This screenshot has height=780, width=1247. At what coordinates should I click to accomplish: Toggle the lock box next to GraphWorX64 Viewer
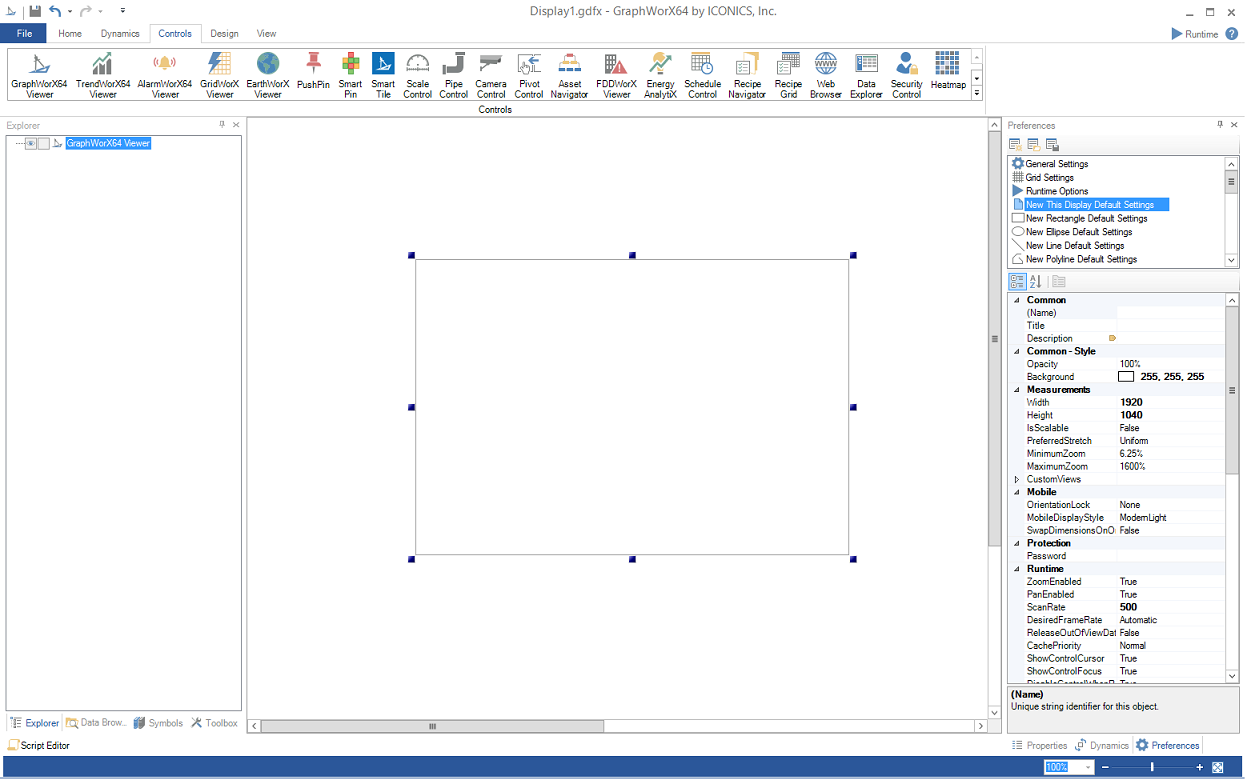click(x=44, y=144)
